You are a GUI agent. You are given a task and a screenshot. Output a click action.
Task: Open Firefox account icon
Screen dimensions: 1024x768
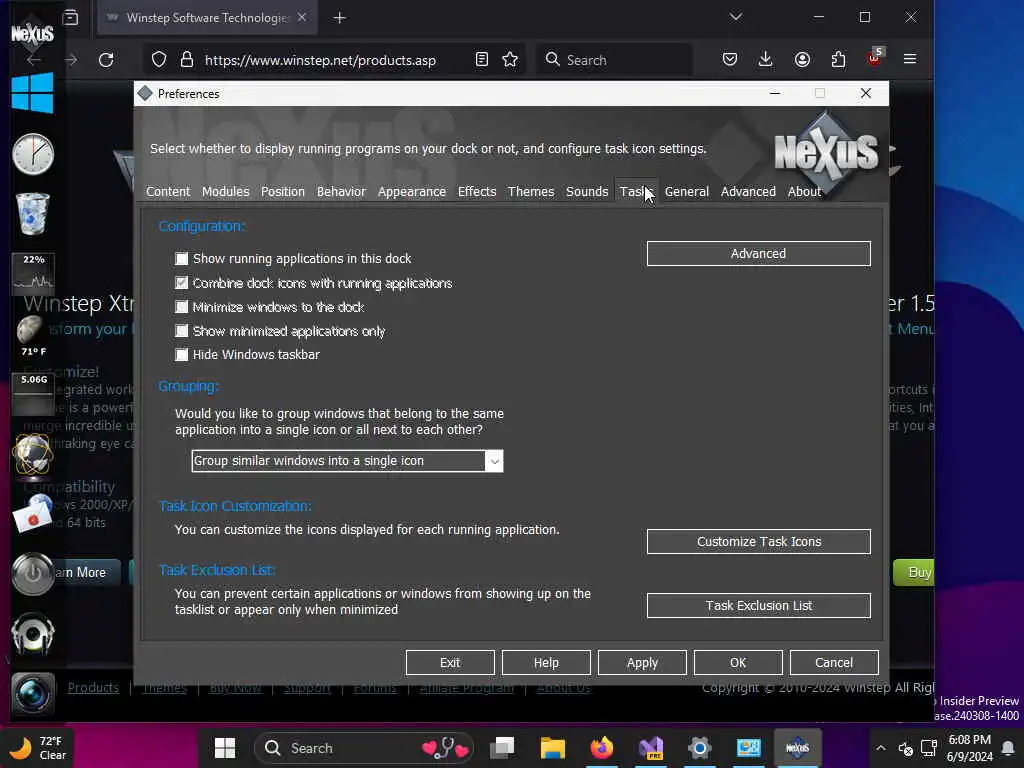coord(802,59)
